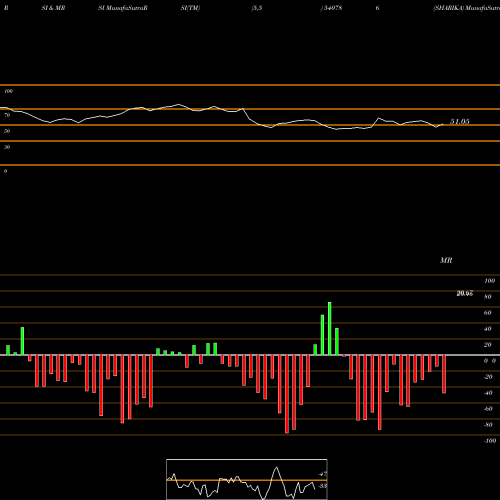
Task: Click the "-100" label on MR axis
Action: [x=490, y=441]
